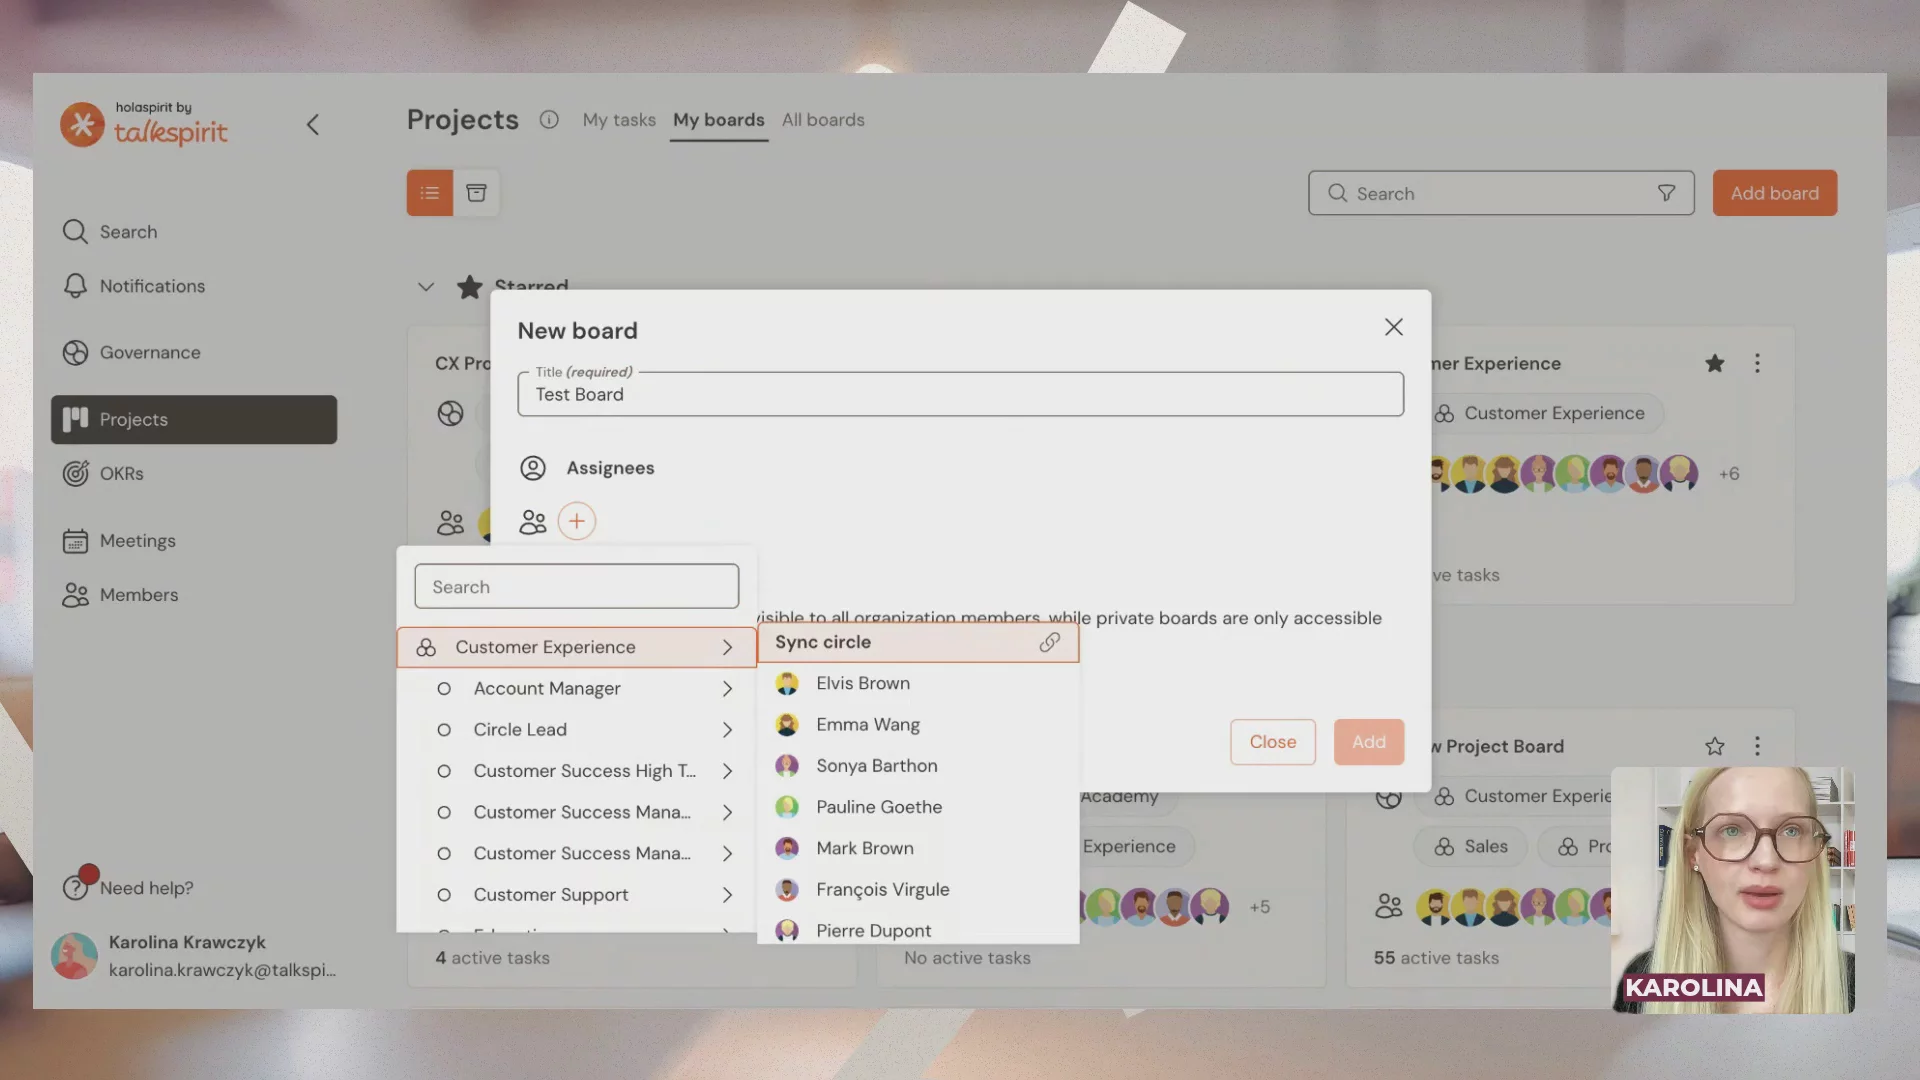This screenshot has width=1920, height=1080.
Task: Go to Governance in the sidebar
Action: click(132, 353)
